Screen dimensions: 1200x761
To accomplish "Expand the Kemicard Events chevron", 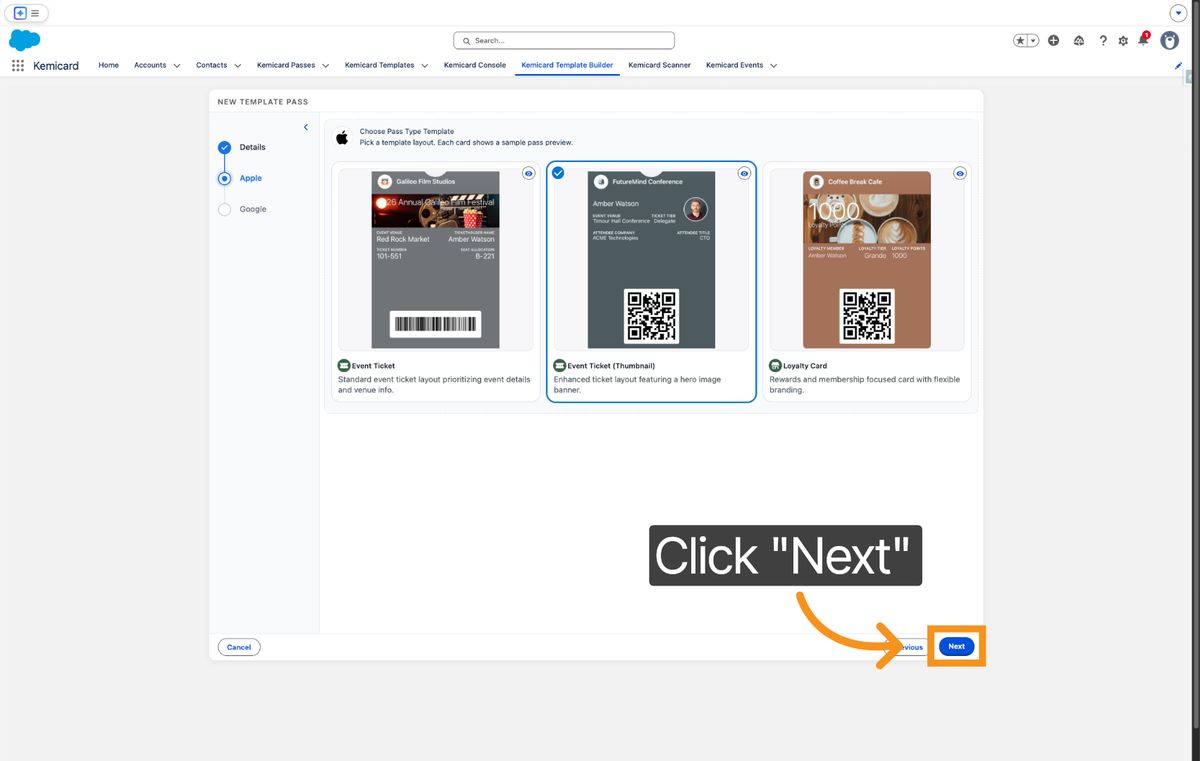I will point(774,65).
